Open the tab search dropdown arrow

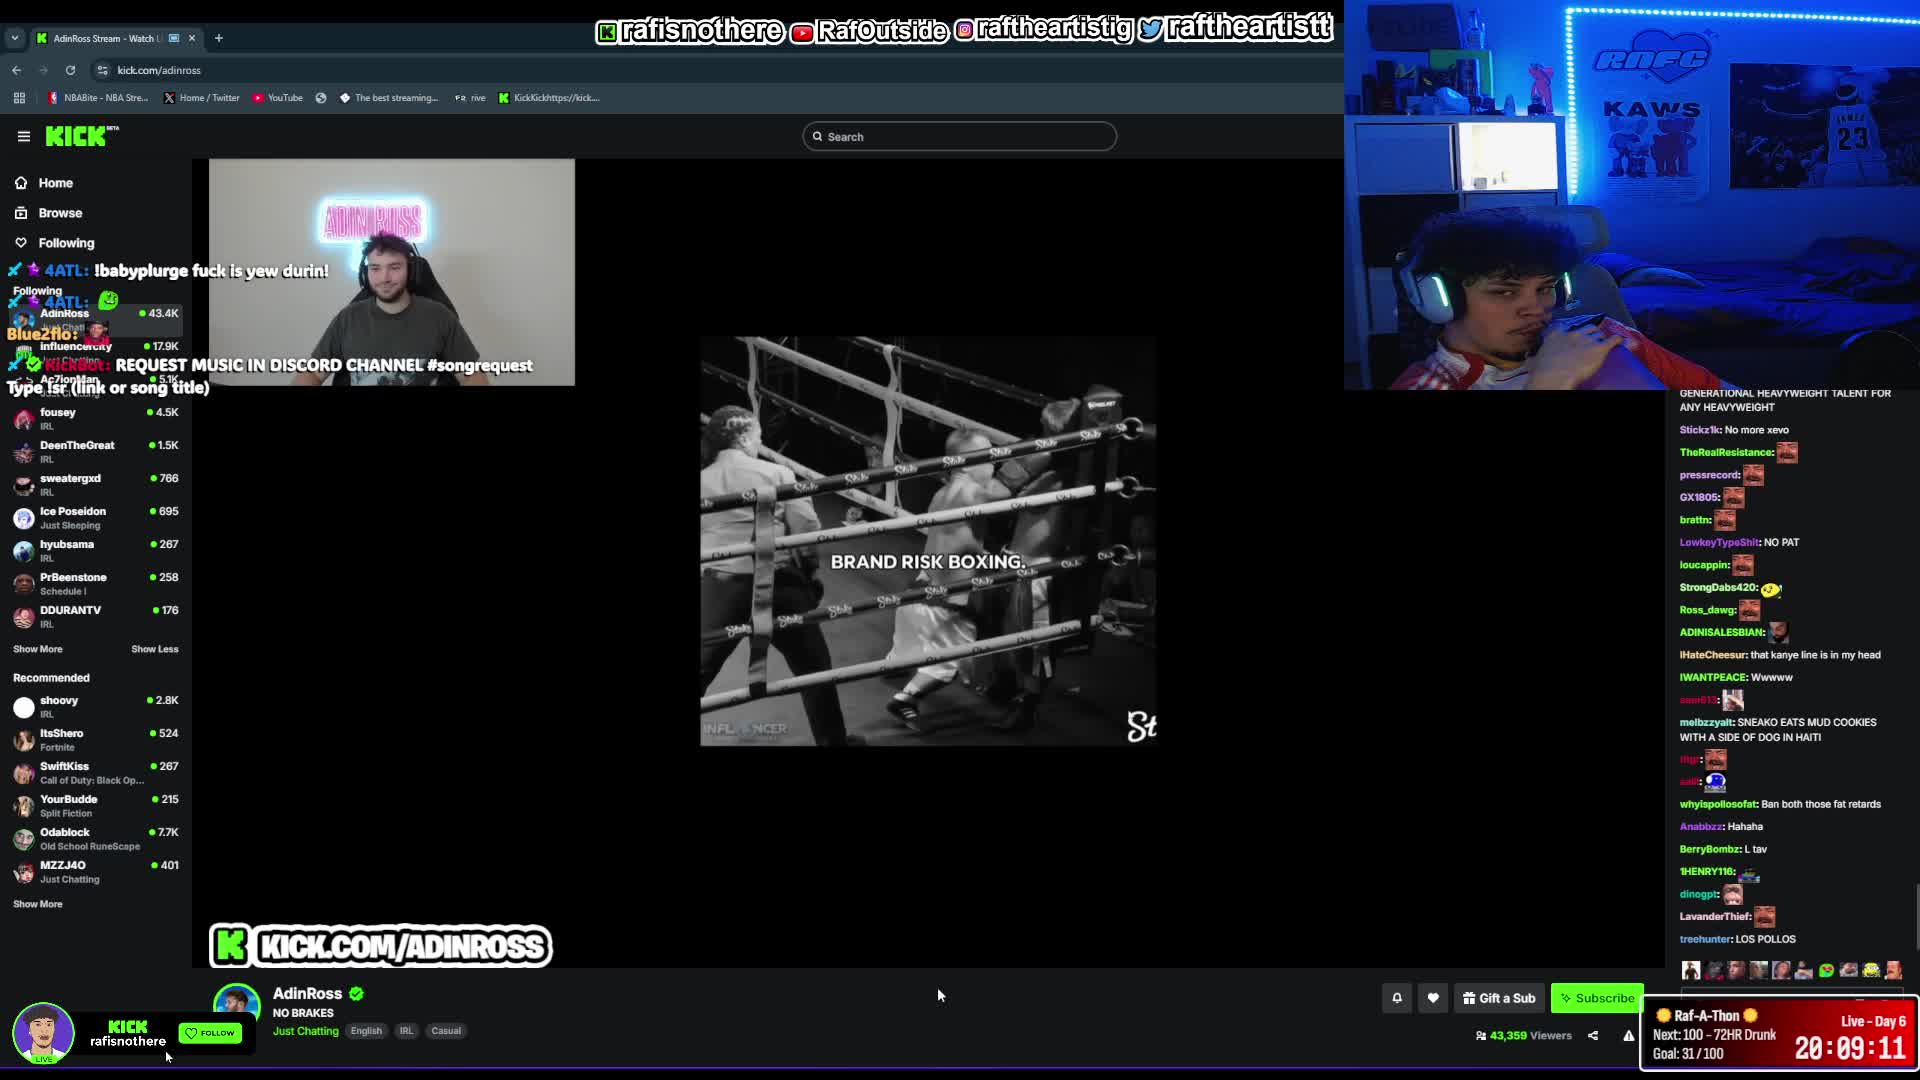[x=15, y=38]
